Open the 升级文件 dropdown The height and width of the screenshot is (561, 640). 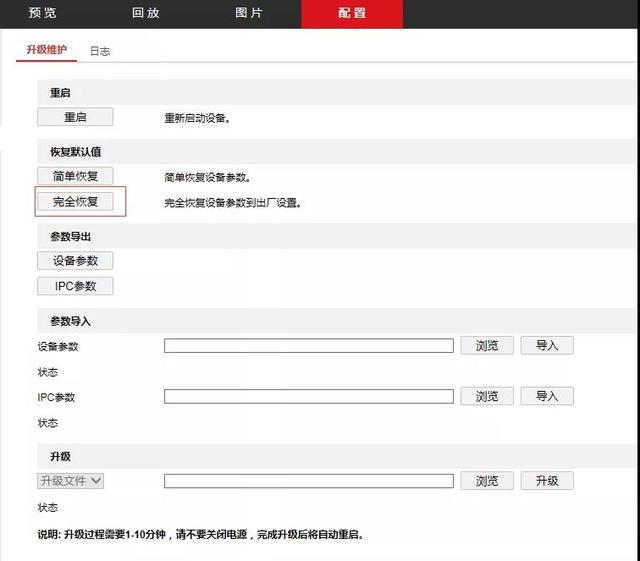pos(70,481)
